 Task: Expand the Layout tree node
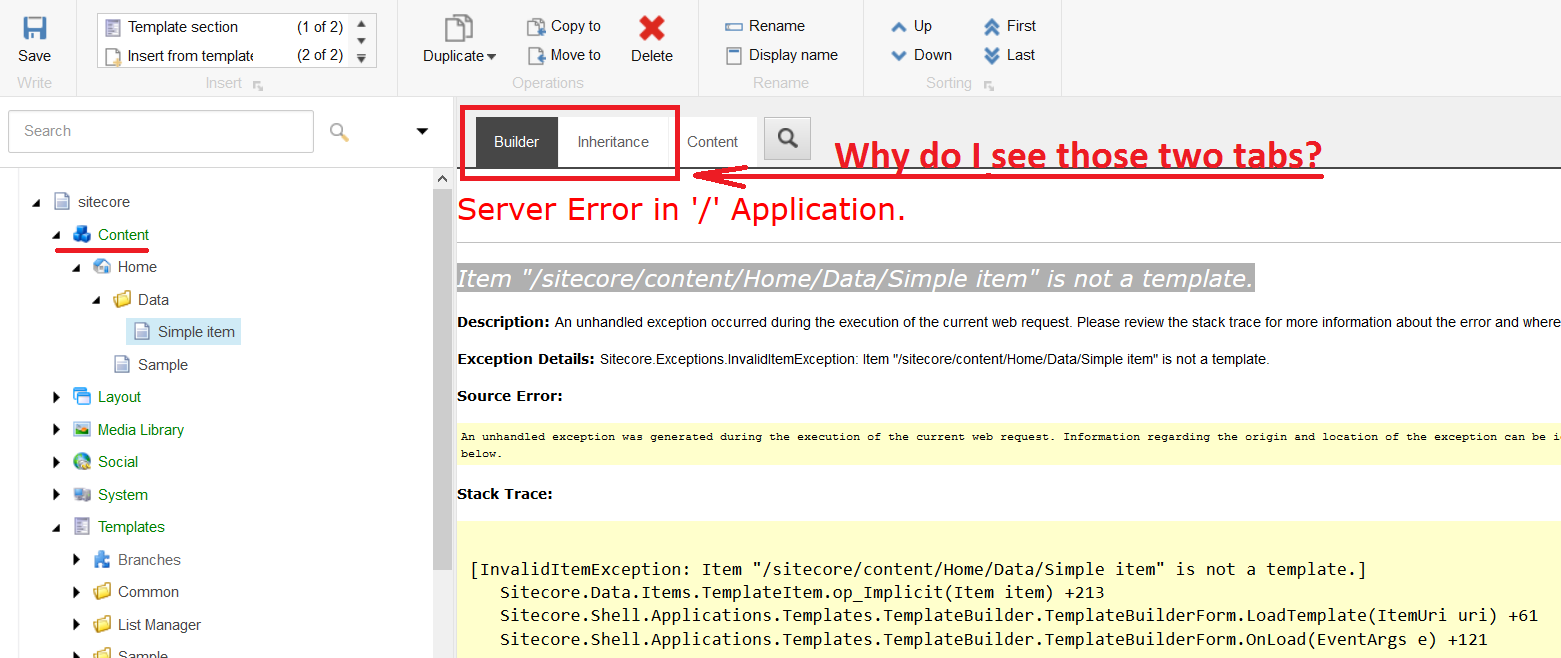coord(57,397)
